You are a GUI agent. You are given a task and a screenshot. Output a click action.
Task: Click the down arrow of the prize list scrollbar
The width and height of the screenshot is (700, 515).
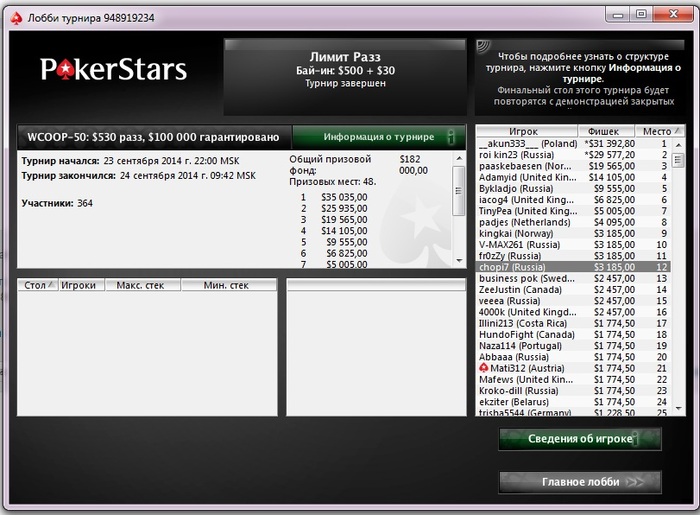point(459,261)
